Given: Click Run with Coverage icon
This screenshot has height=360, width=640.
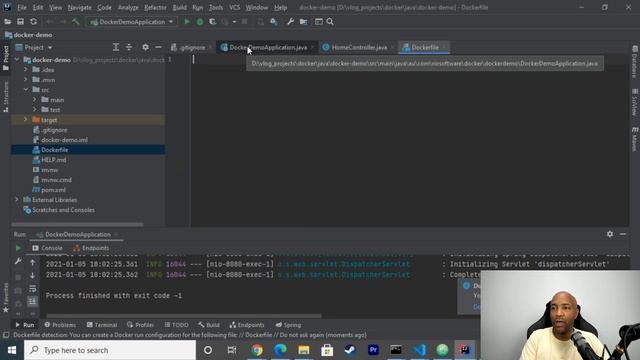Looking at the screenshot, I should (x=213, y=22).
